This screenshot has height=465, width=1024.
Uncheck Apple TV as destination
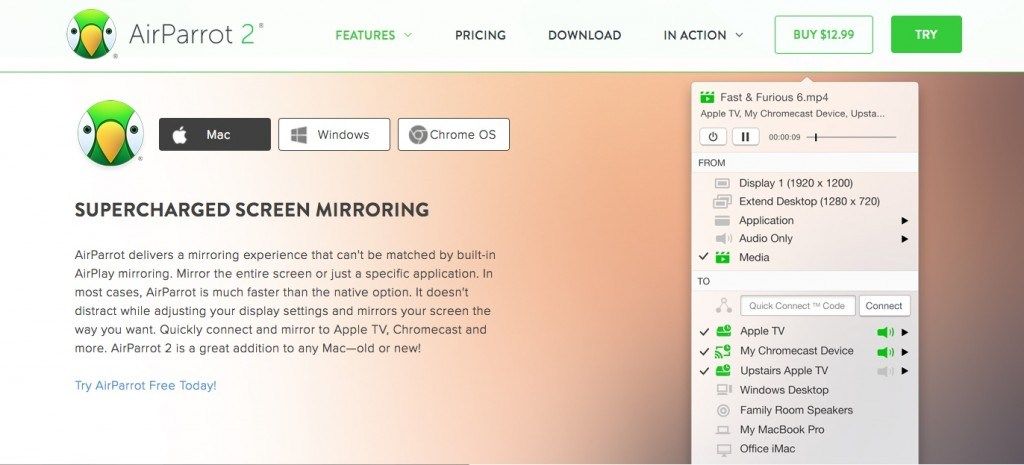point(704,331)
